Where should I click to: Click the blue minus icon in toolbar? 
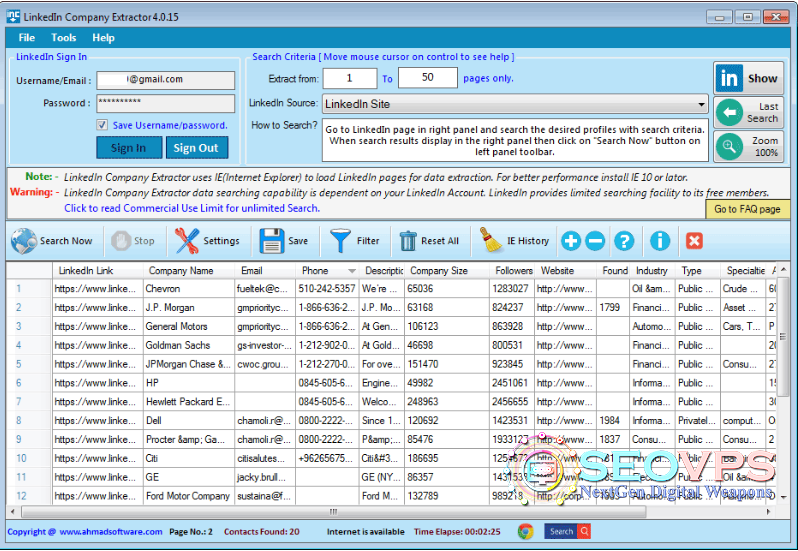pyautogui.click(x=595, y=241)
